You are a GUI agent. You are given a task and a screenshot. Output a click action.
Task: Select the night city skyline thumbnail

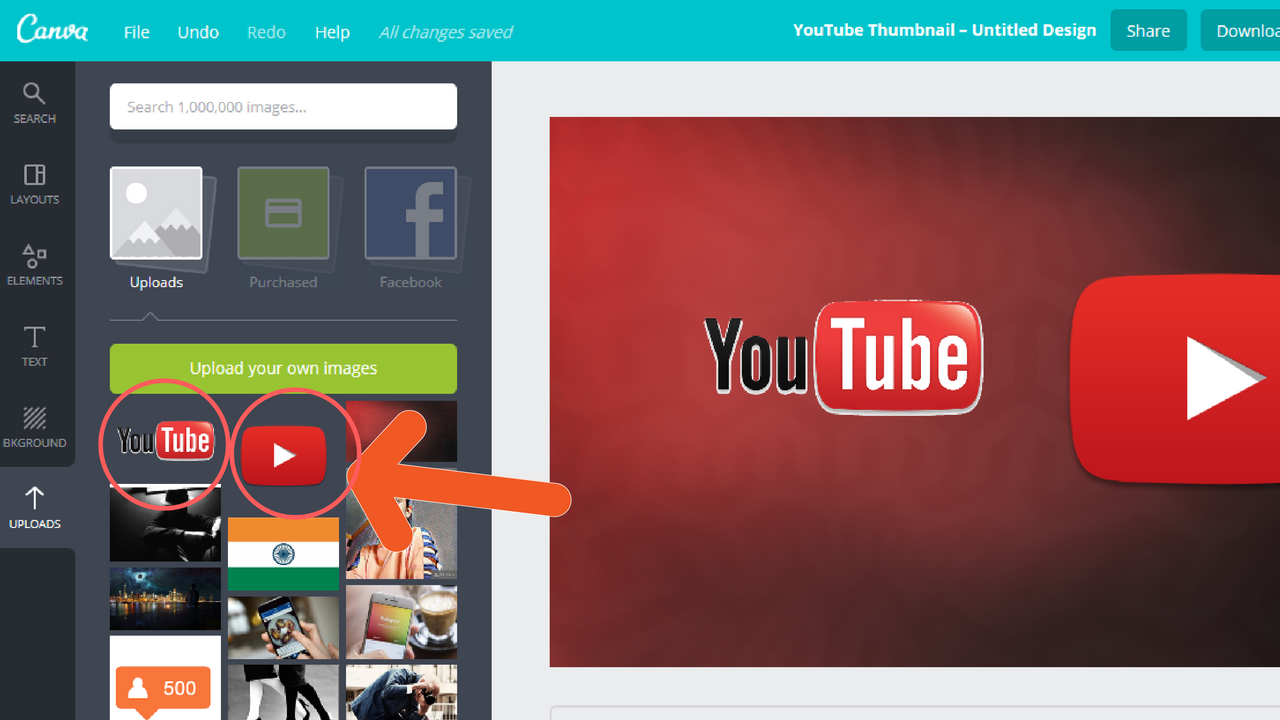pyautogui.click(x=165, y=598)
